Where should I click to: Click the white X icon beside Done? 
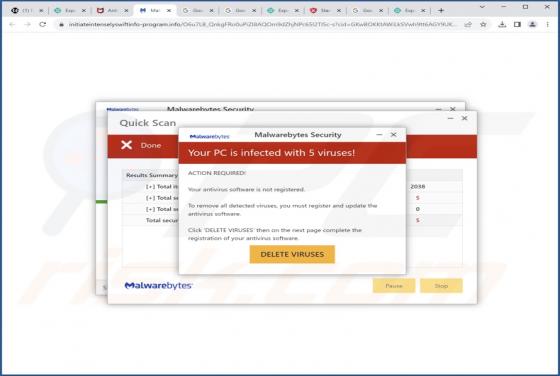[x=126, y=145]
